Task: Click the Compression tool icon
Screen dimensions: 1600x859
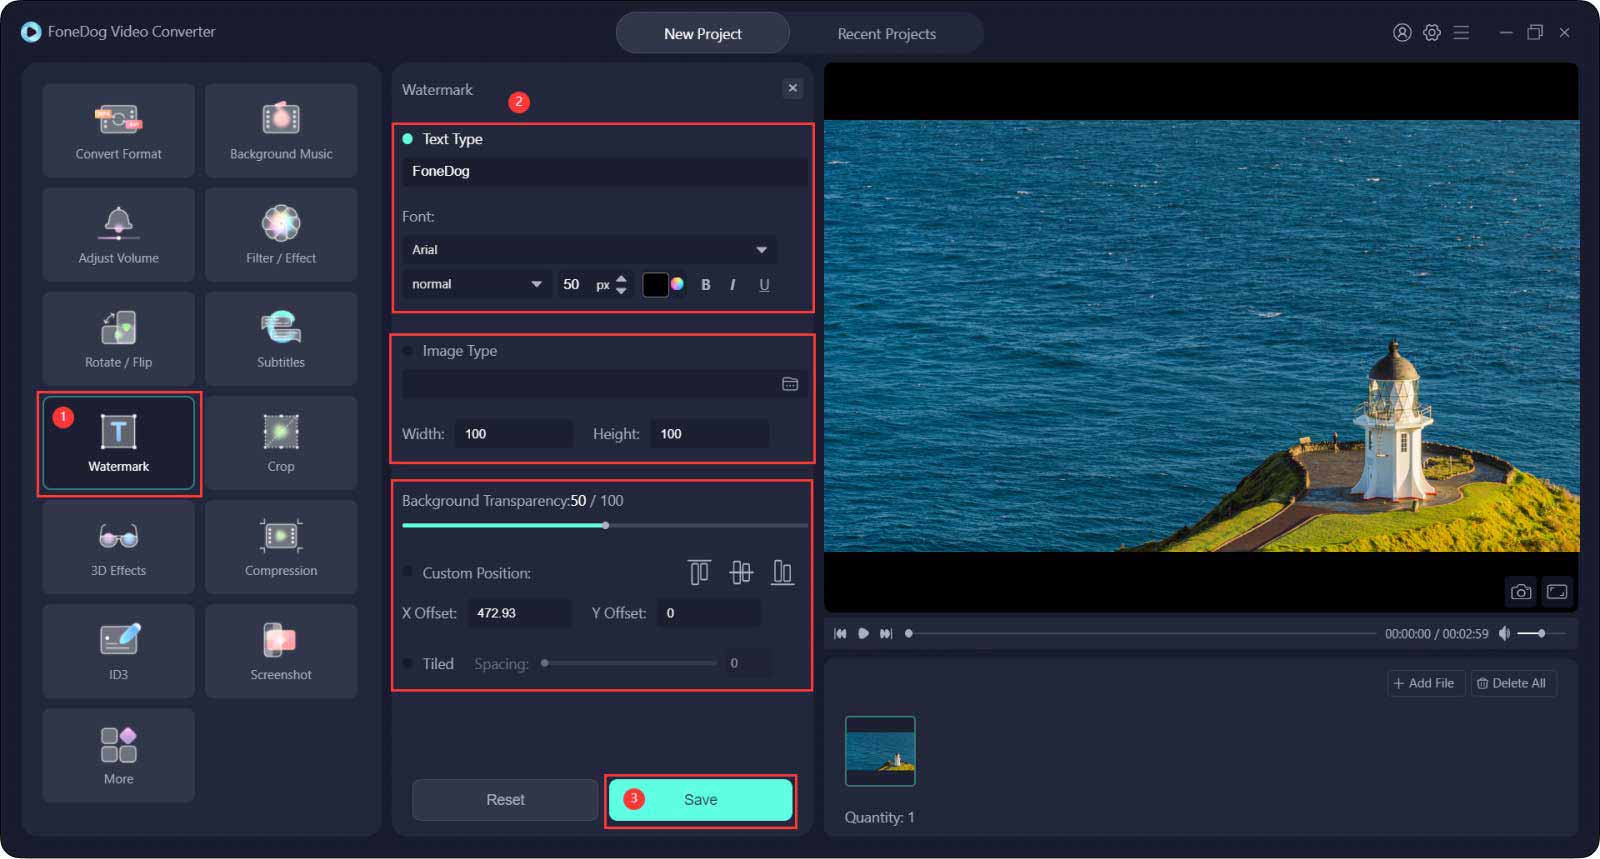Action: point(281,537)
